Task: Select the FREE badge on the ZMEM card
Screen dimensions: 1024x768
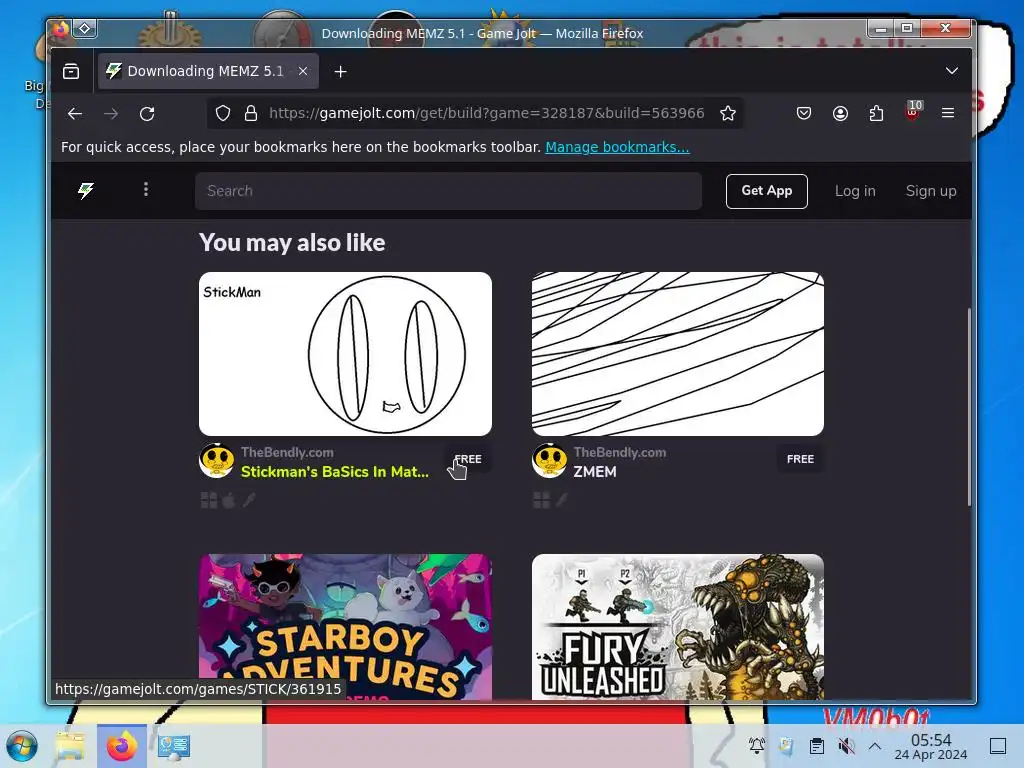Action: pos(800,459)
